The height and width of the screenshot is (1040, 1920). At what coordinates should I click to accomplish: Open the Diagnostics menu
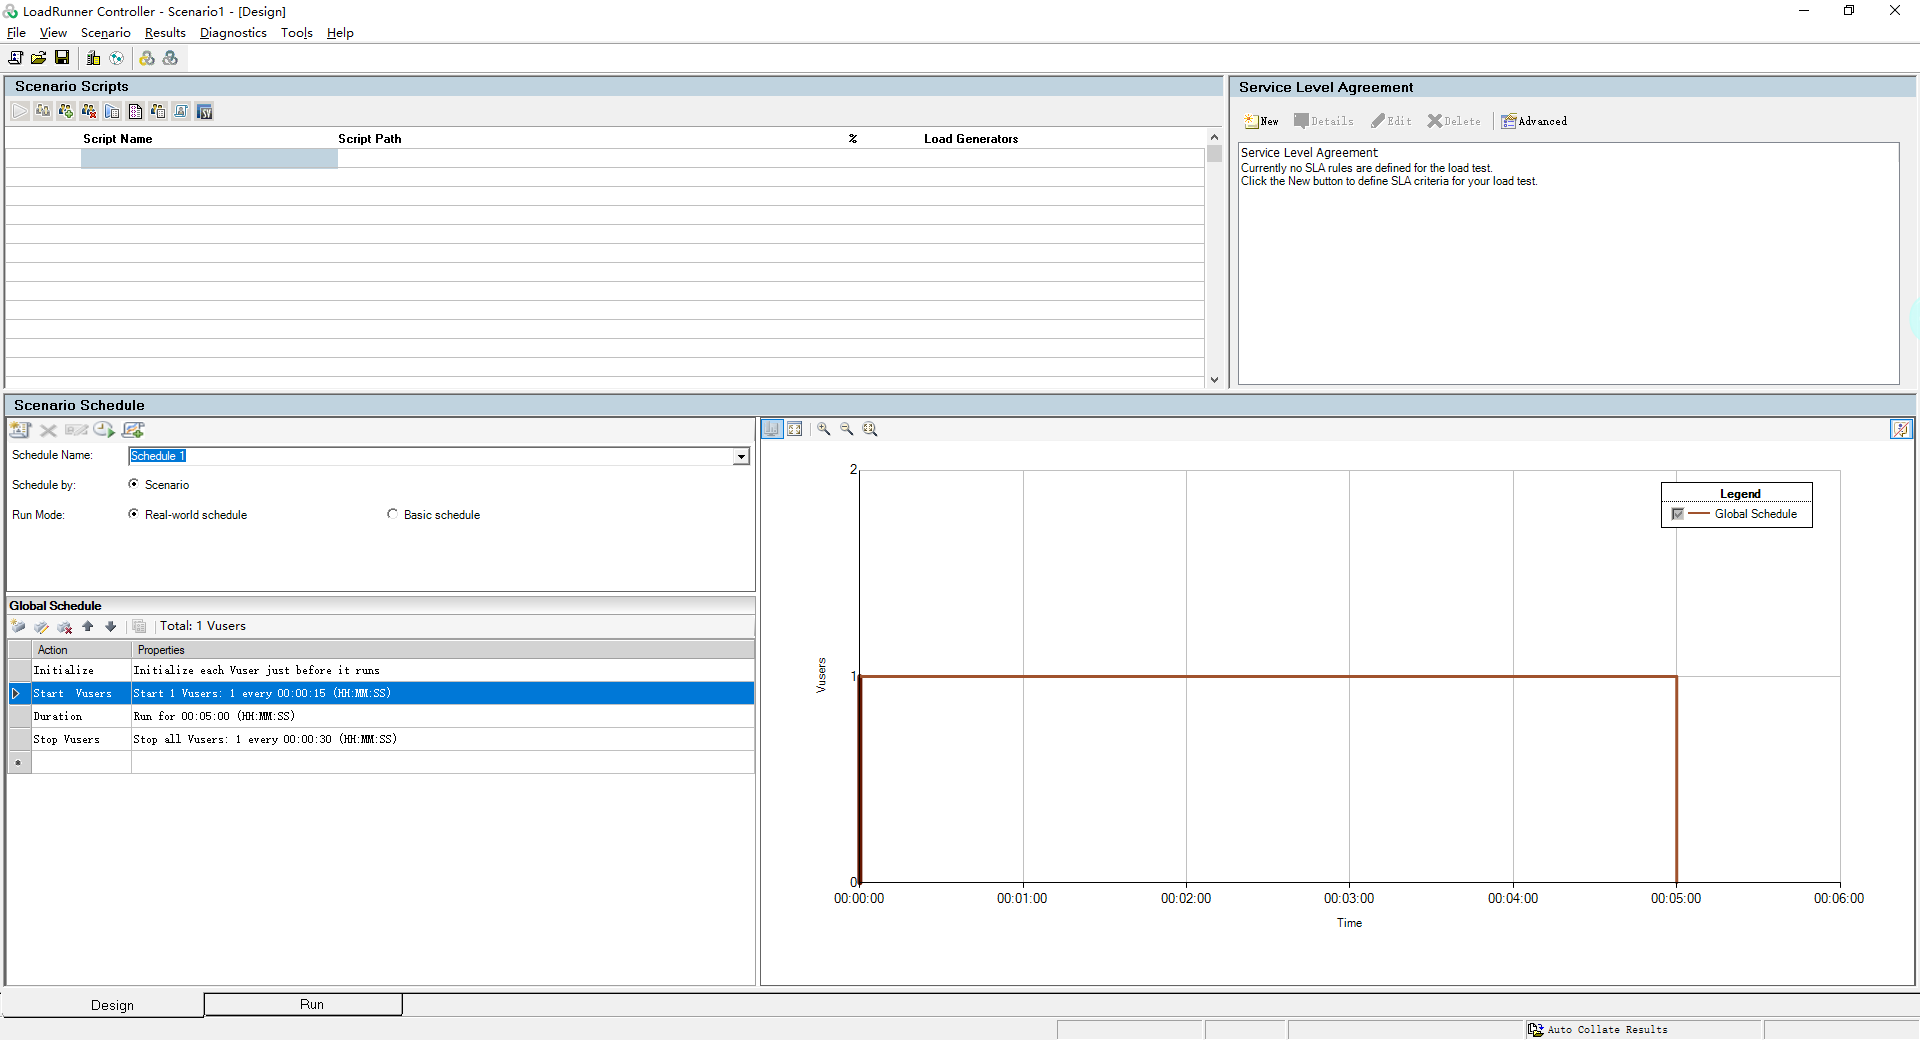[x=233, y=33]
